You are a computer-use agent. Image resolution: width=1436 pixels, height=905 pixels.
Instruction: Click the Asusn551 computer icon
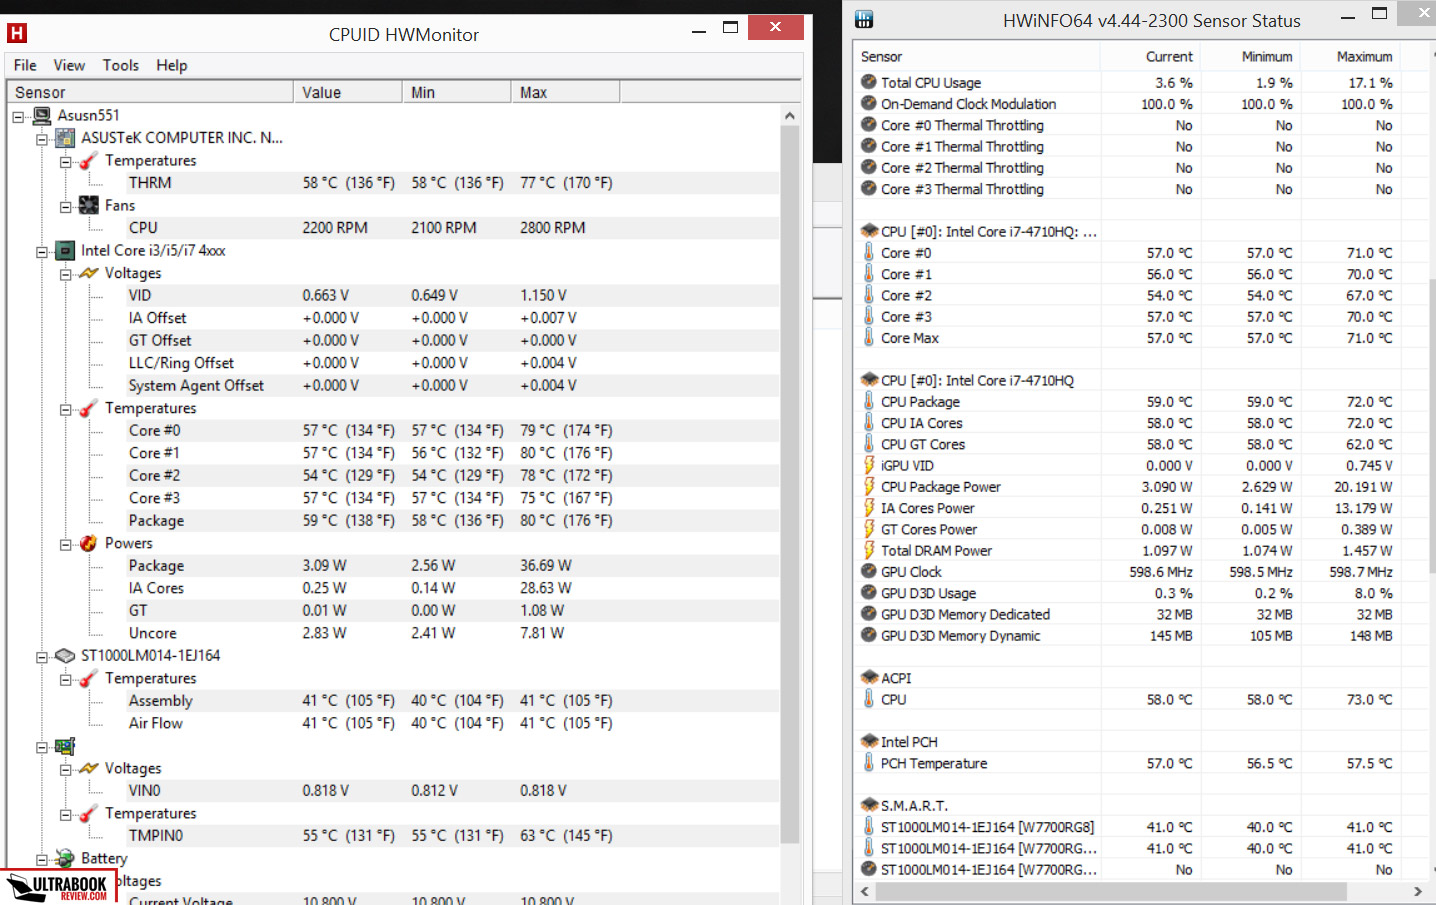coord(42,115)
